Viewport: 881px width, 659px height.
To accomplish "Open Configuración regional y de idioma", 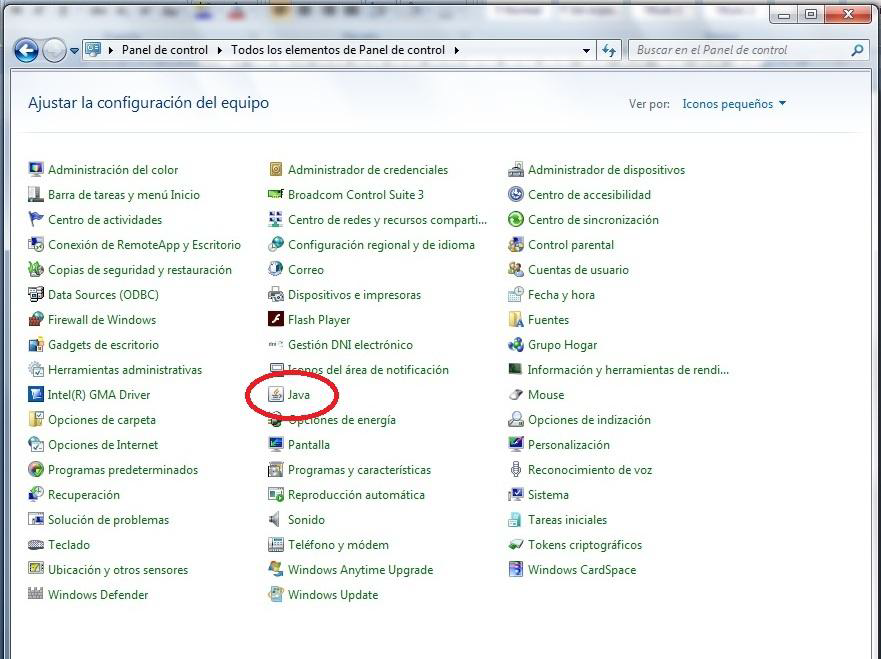I will pos(382,244).
